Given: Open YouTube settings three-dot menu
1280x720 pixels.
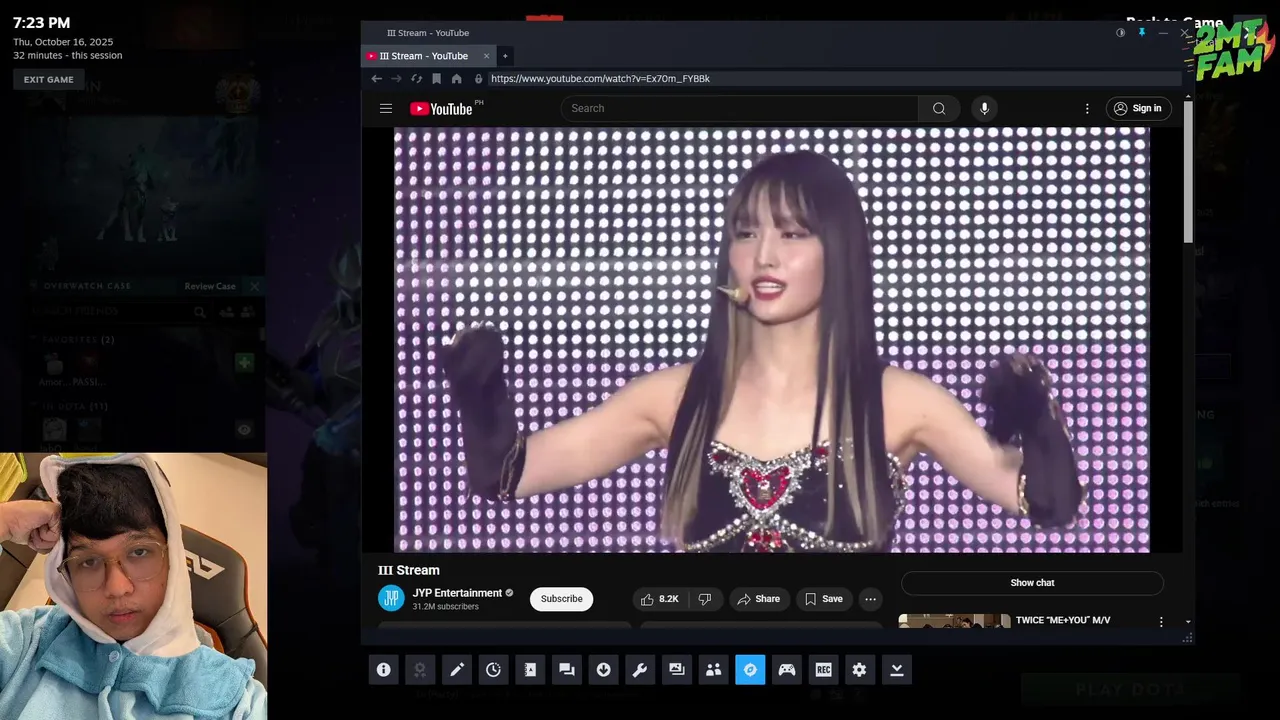Looking at the screenshot, I should click(1087, 108).
